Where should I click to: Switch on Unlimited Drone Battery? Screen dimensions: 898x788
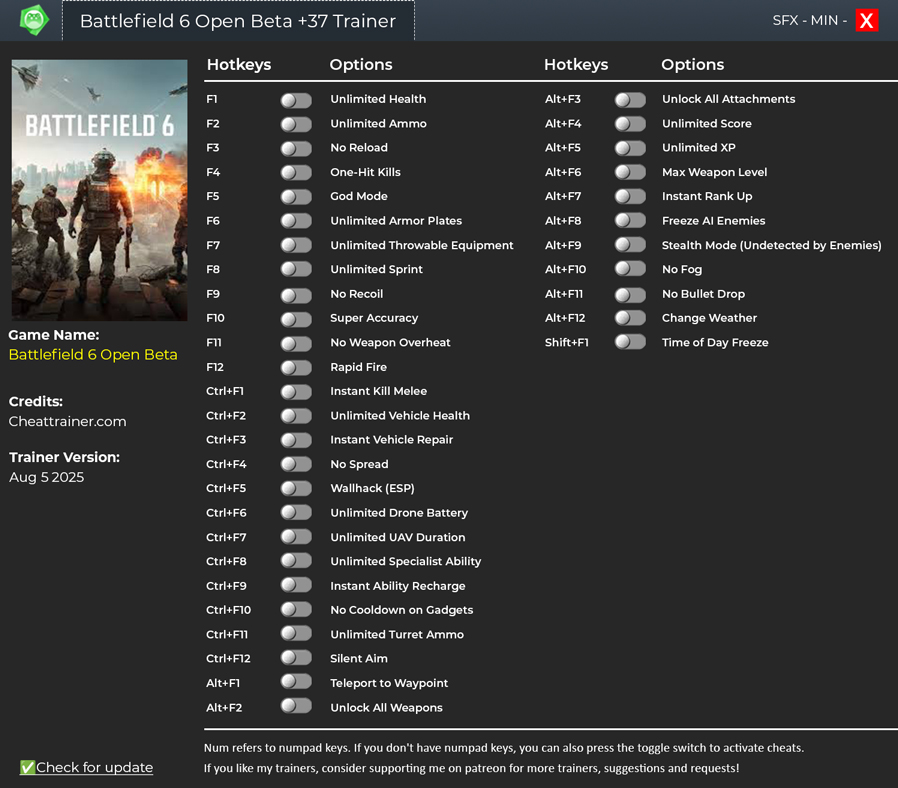296,513
